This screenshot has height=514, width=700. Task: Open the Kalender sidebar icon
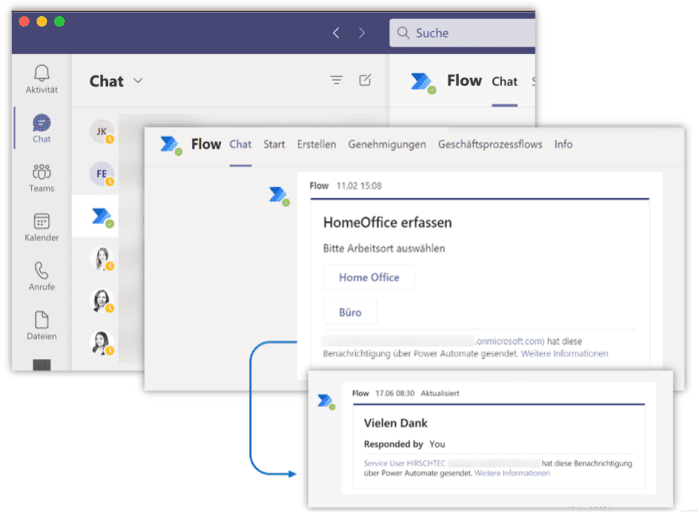41,222
